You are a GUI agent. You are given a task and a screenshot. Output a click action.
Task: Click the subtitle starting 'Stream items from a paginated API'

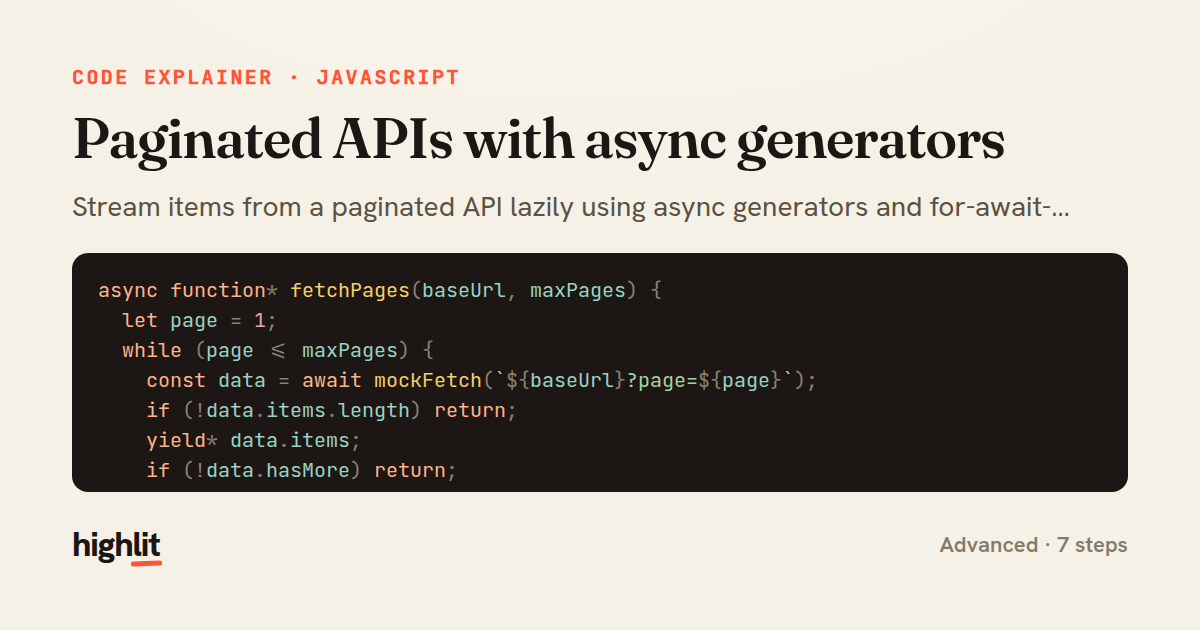pyautogui.click(x=571, y=208)
